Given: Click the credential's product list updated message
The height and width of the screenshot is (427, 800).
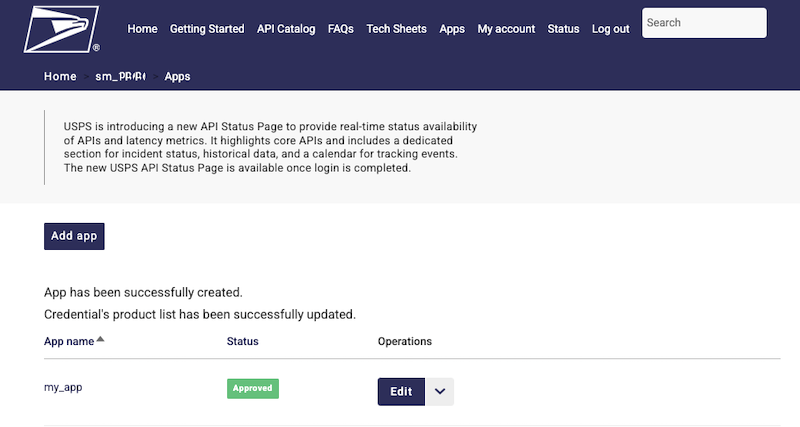Looking at the screenshot, I should pyautogui.click(x=200, y=314).
